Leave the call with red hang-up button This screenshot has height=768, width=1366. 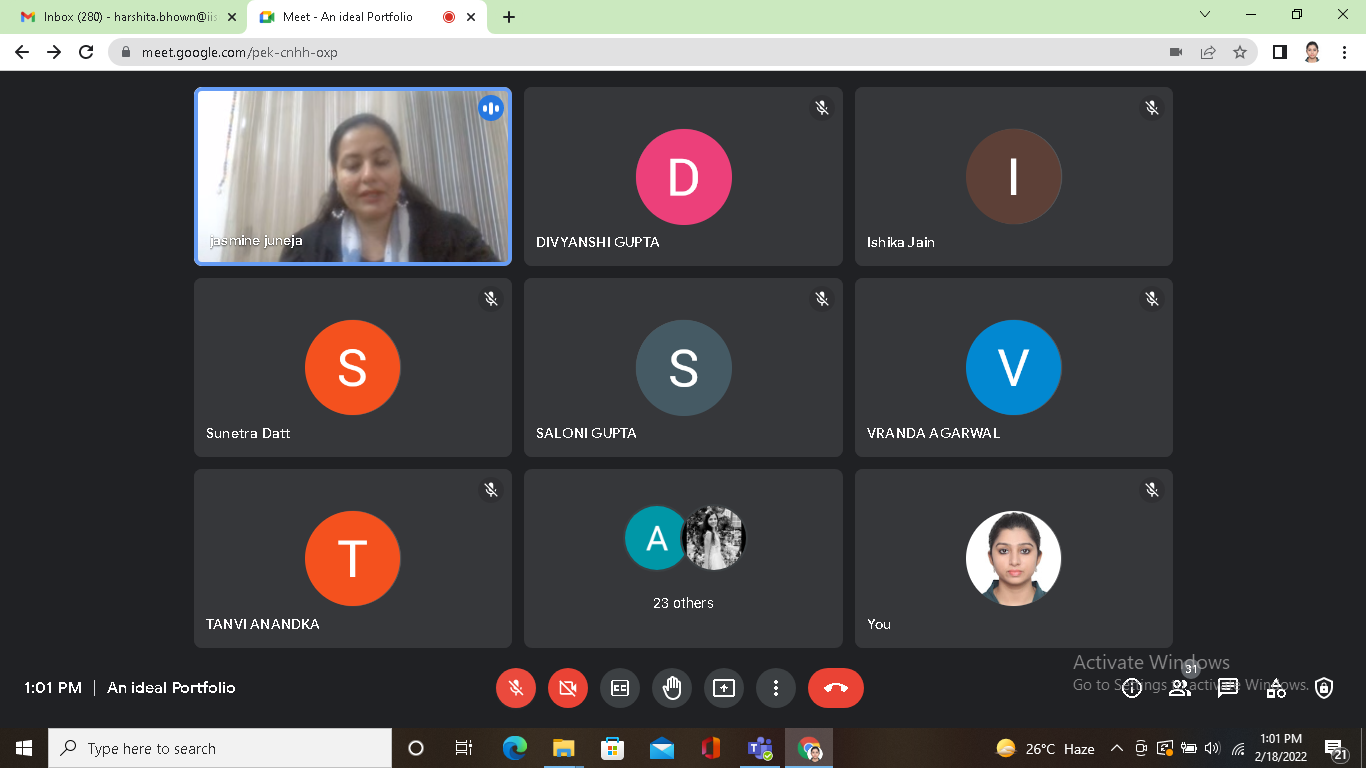835,688
